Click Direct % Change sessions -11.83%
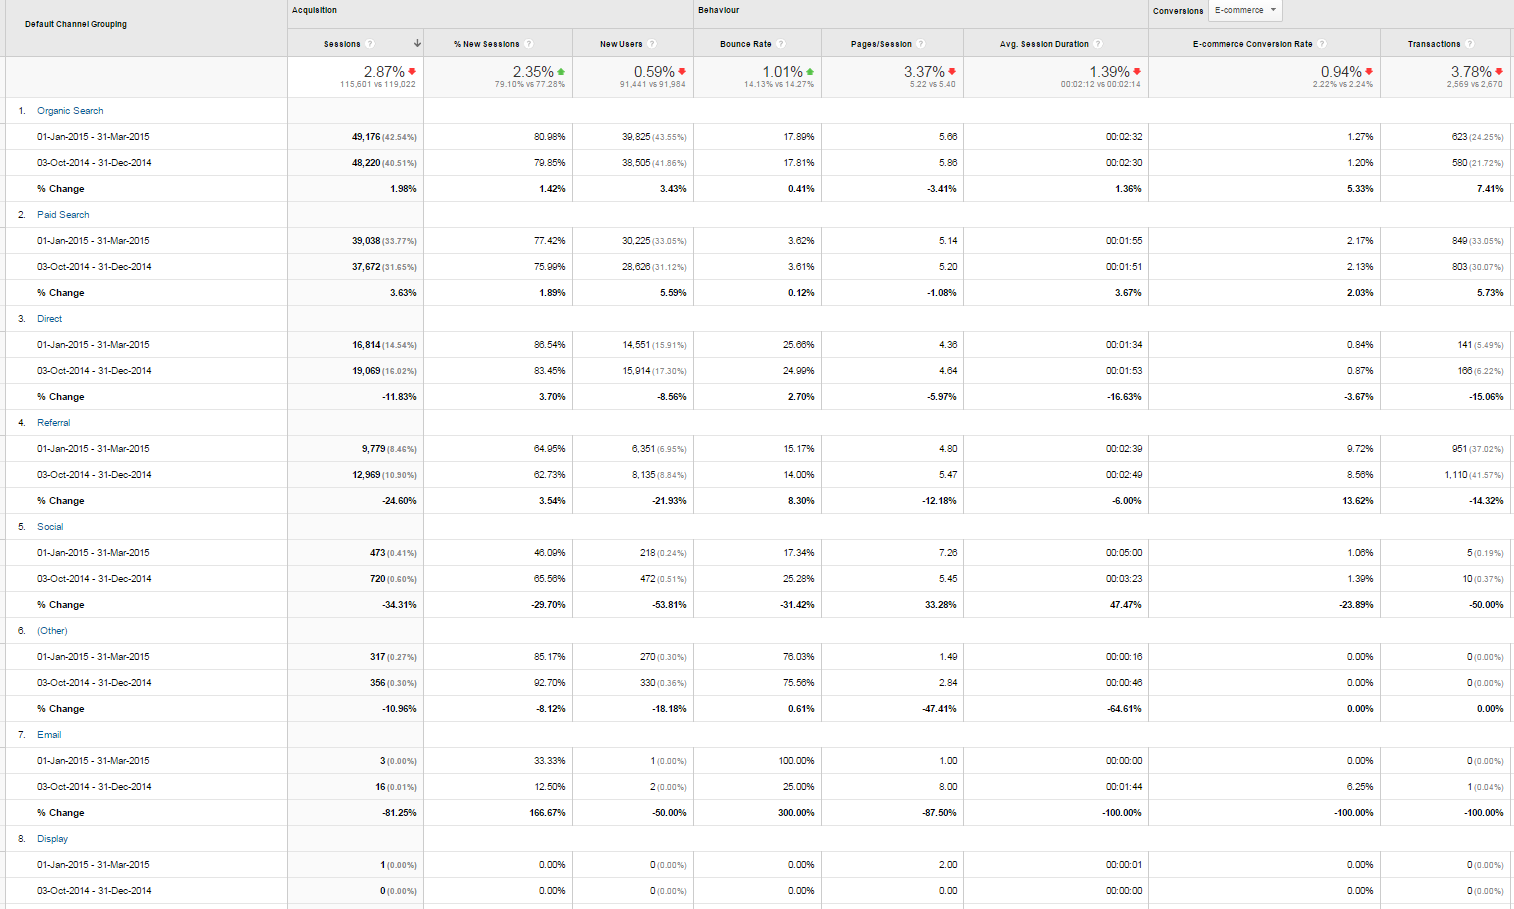The image size is (1514, 909). (399, 397)
